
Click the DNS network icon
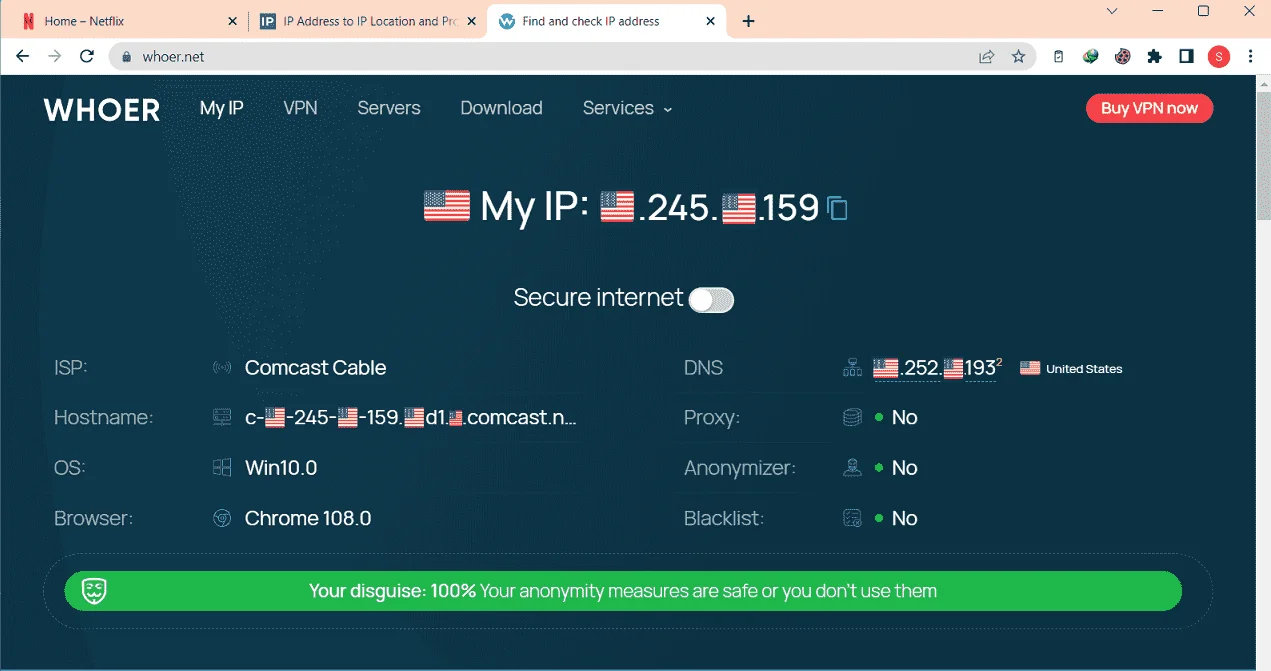click(x=852, y=368)
